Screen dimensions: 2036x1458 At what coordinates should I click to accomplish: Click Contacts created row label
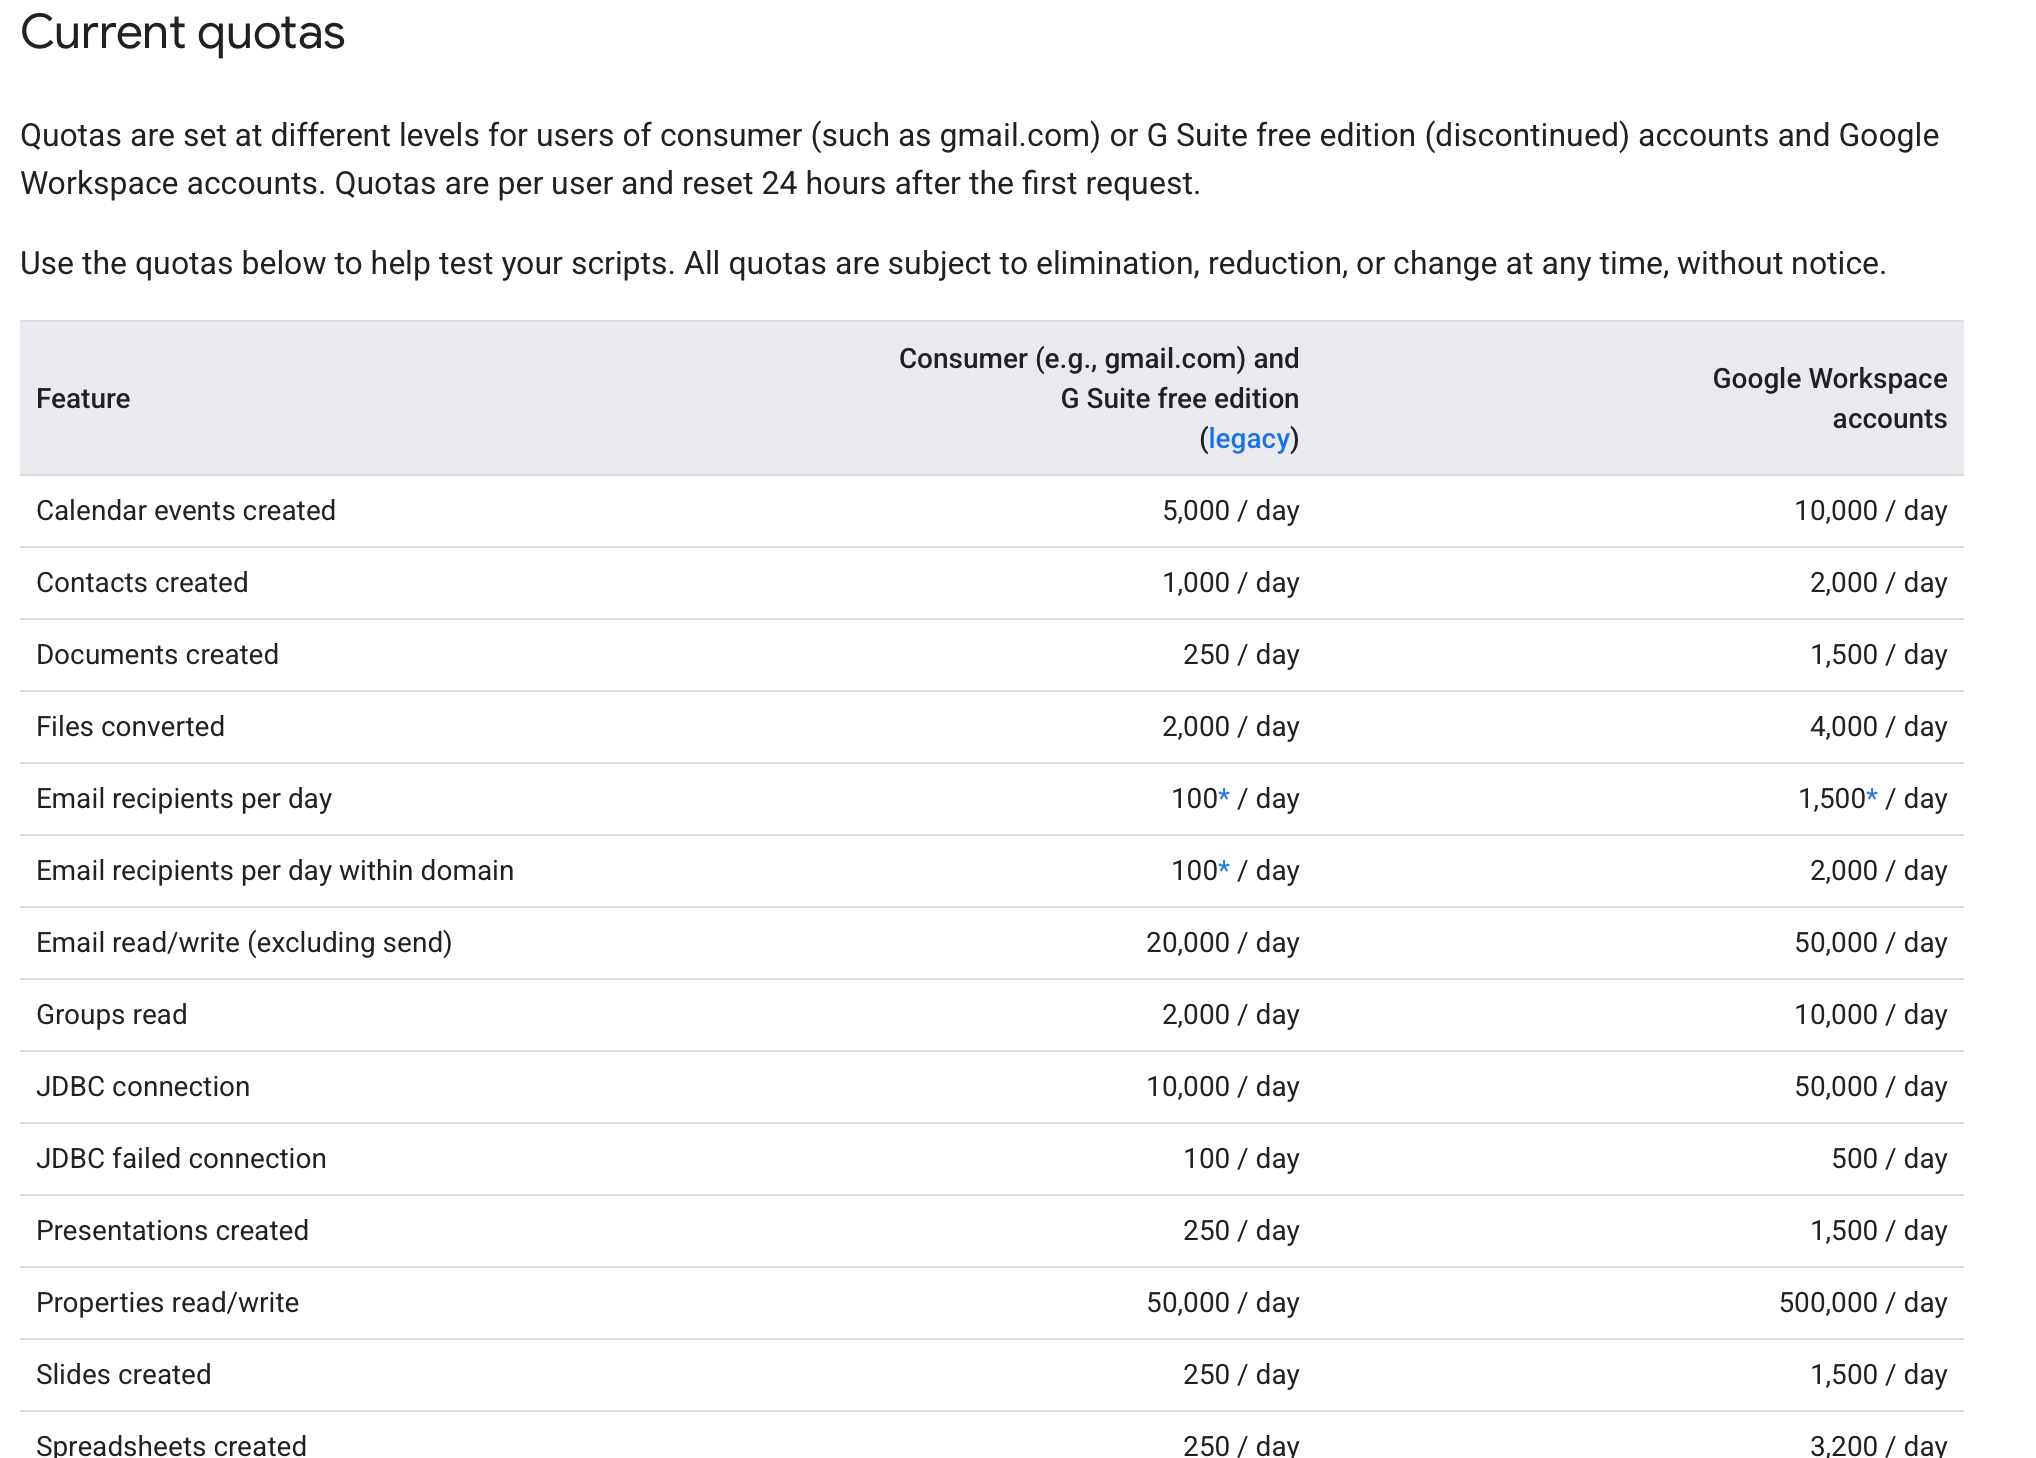tap(142, 583)
